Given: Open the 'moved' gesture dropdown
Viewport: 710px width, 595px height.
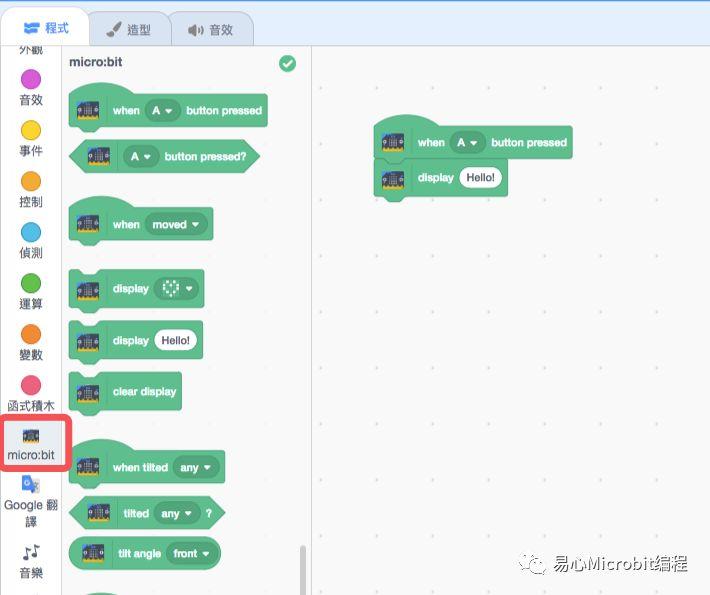Looking at the screenshot, I should [176, 225].
